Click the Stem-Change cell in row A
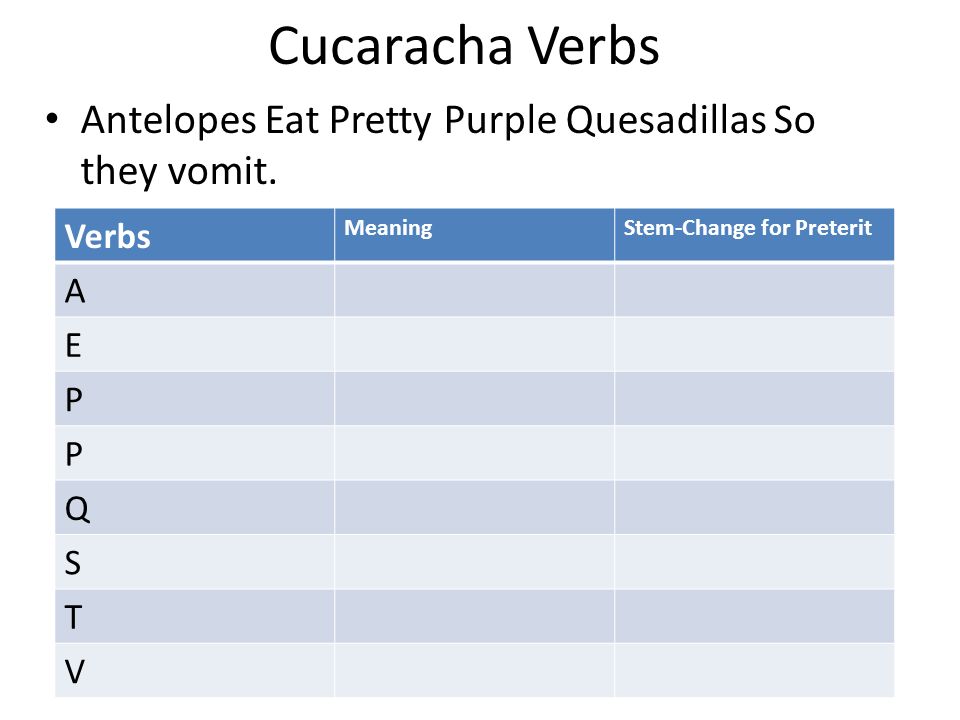 754,290
